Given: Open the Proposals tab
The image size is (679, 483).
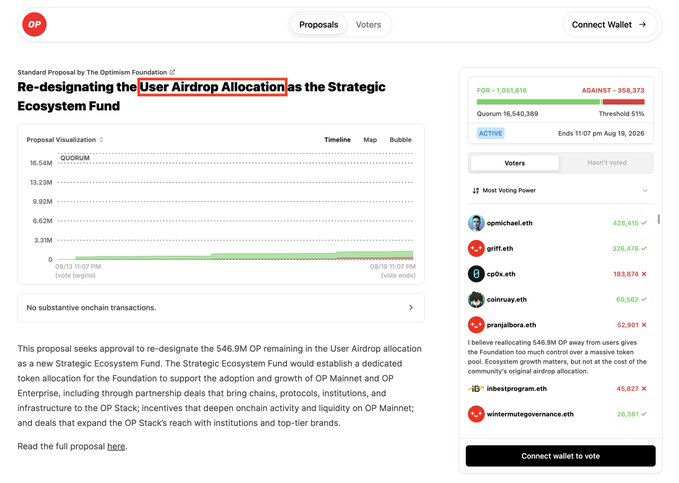Looking at the screenshot, I should (318, 25).
